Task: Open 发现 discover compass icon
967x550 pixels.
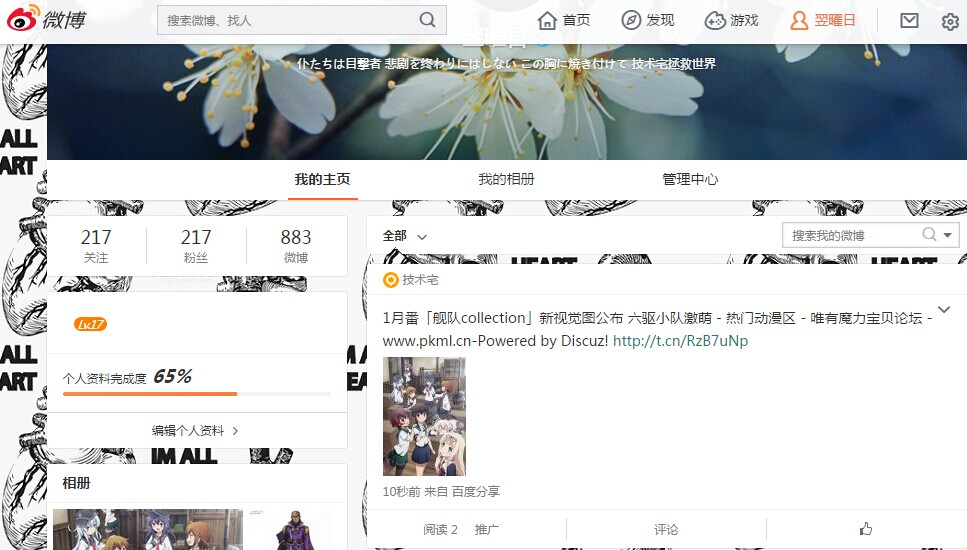Action: coord(647,20)
